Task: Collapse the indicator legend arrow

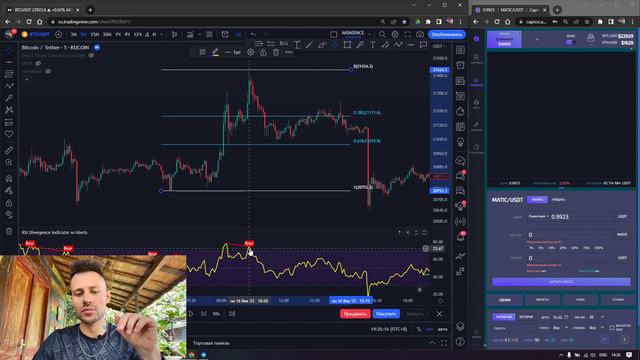Action: (27, 79)
